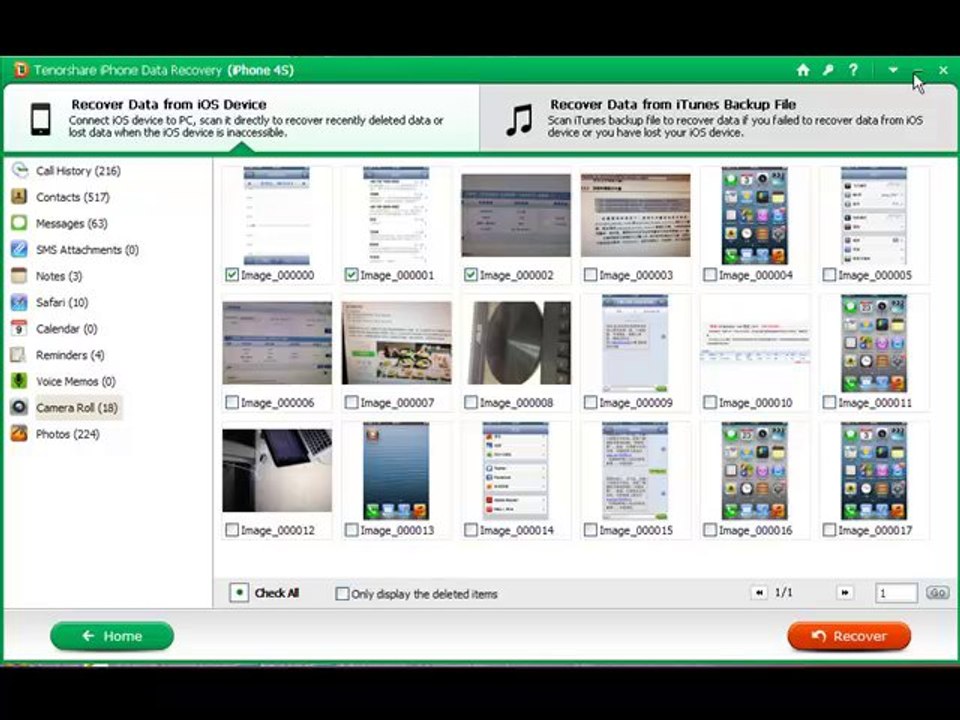Image resolution: width=960 pixels, height=720 pixels.
Task: Select thumbnail of Image_000006
Action: tap(277, 343)
